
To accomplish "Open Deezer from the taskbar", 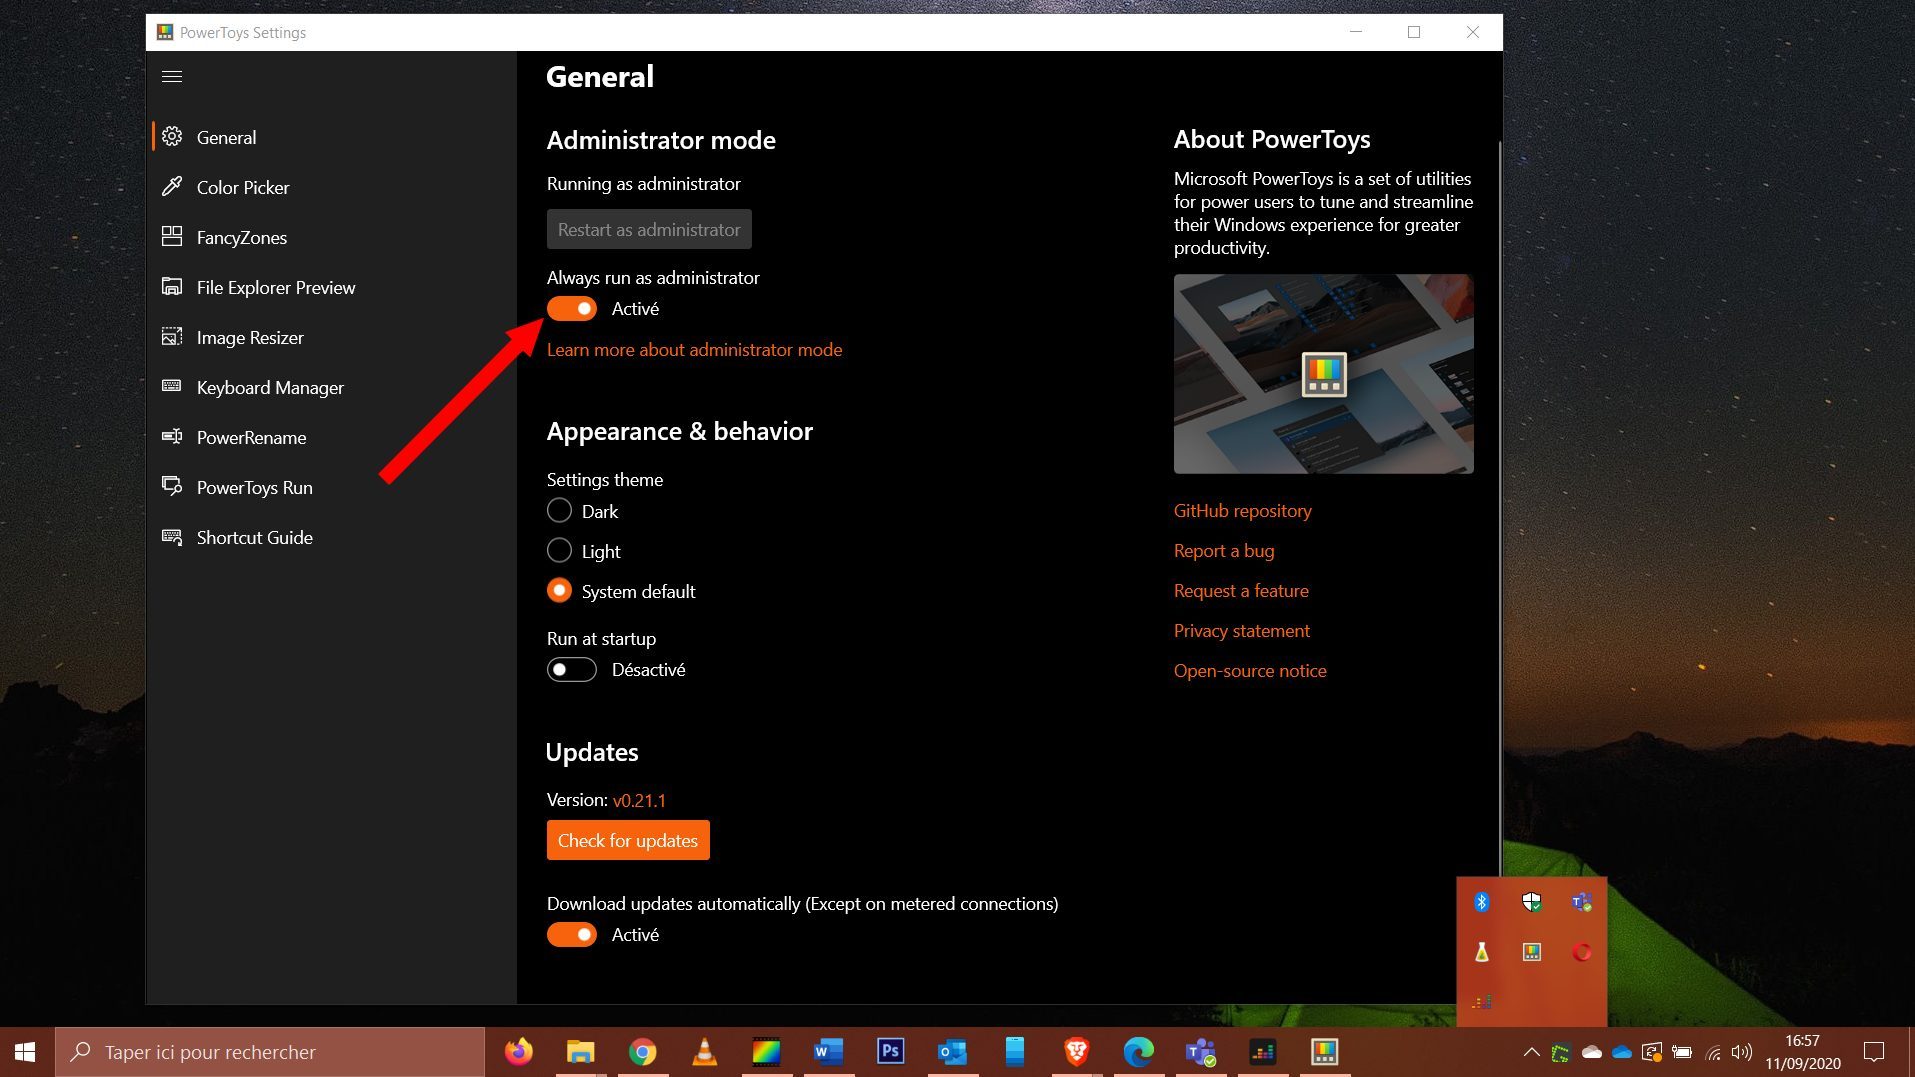I will coord(1262,1052).
